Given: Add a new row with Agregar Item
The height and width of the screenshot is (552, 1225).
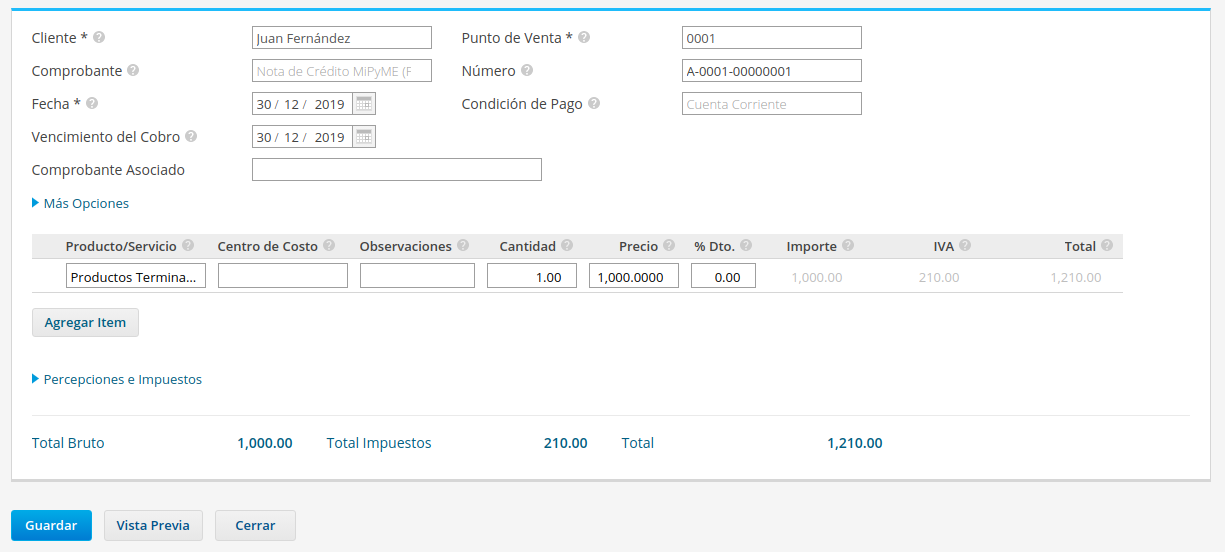Looking at the screenshot, I should tap(85, 323).
